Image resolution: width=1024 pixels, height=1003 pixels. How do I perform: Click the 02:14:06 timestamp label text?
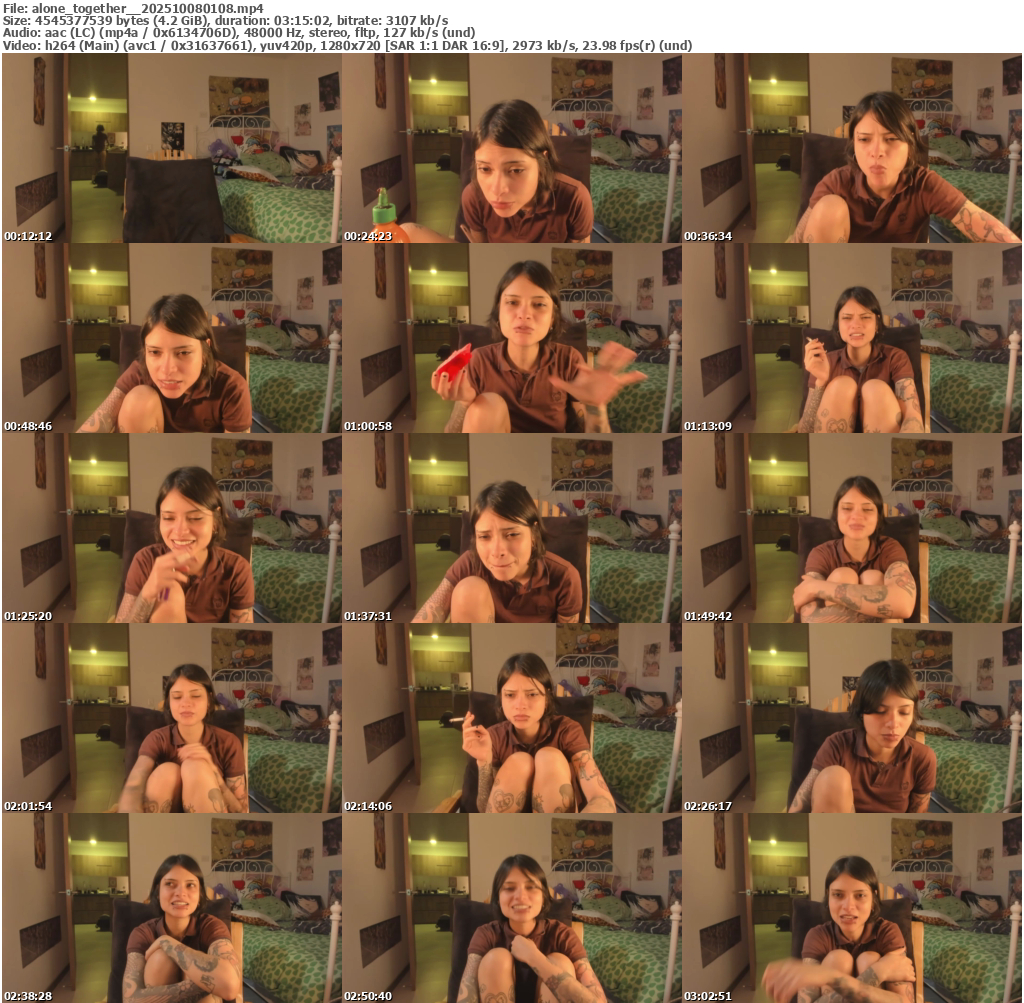click(x=369, y=806)
